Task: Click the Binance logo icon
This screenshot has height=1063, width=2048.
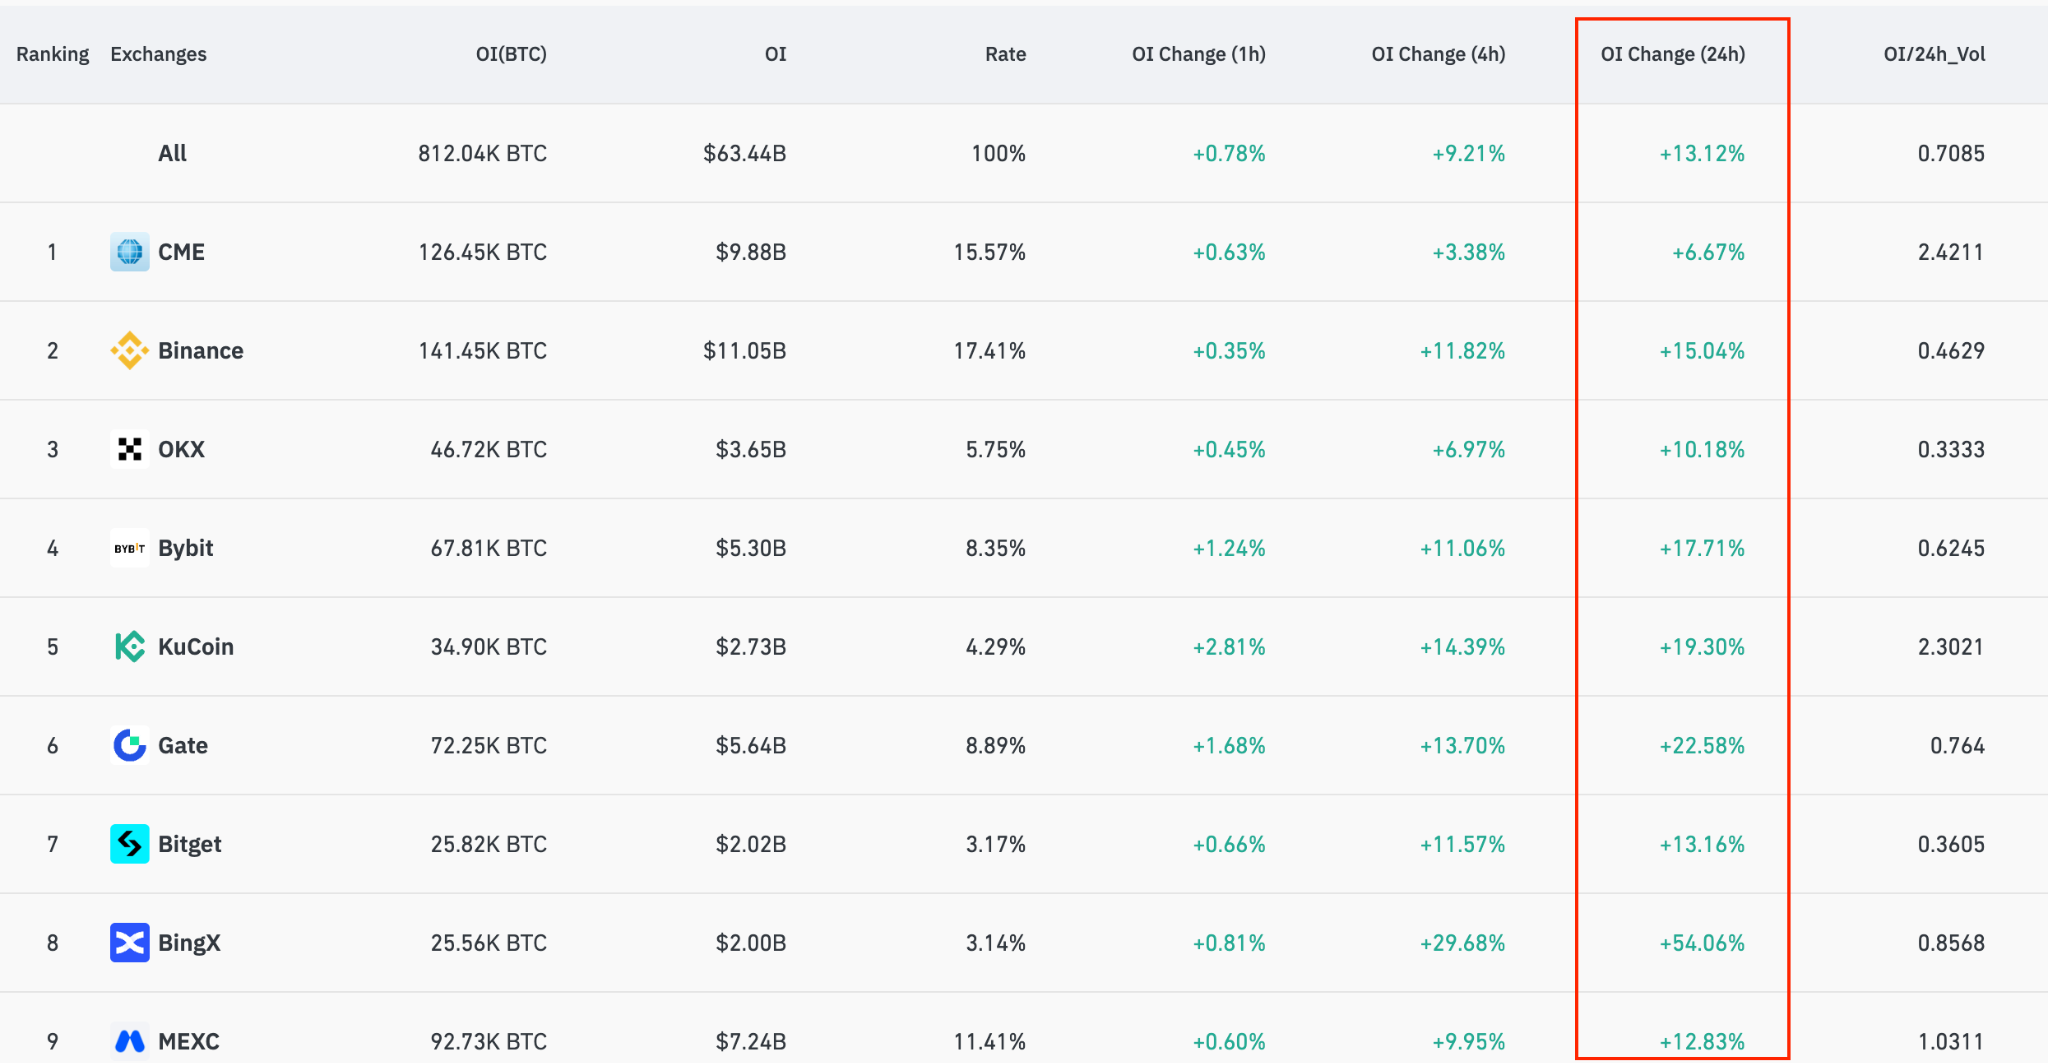Action: coord(129,351)
